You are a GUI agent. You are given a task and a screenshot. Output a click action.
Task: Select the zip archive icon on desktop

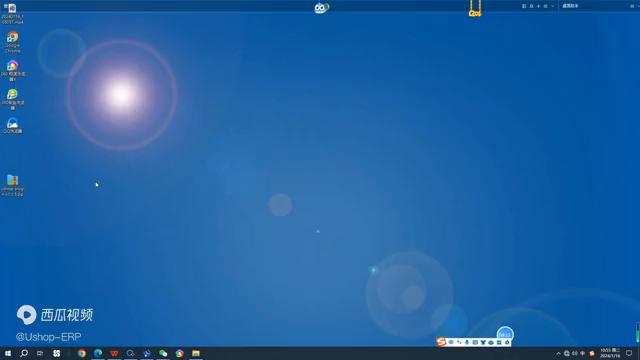[12, 185]
